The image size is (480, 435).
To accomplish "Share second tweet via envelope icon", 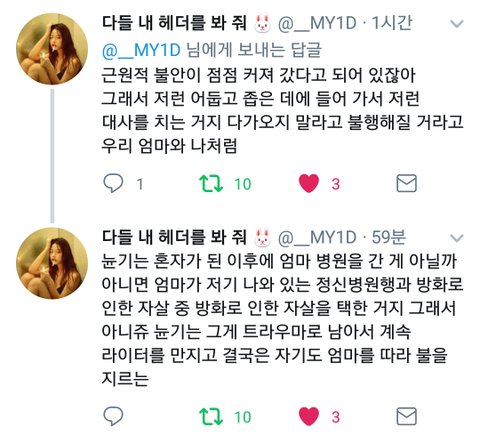I will [x=407, y=416].
